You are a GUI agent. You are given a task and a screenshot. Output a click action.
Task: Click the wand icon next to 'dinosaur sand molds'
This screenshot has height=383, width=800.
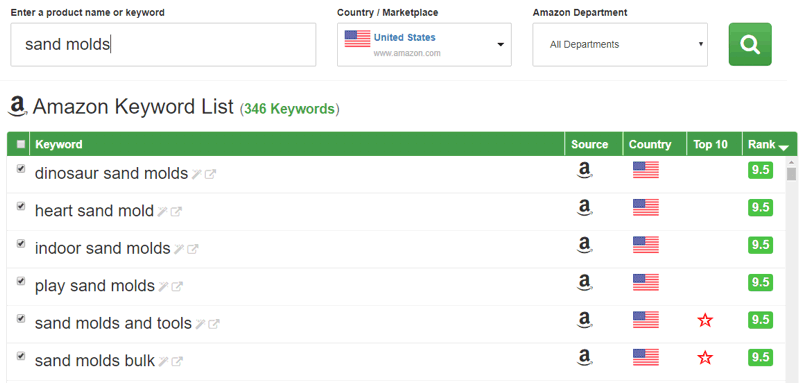[197, 174]
